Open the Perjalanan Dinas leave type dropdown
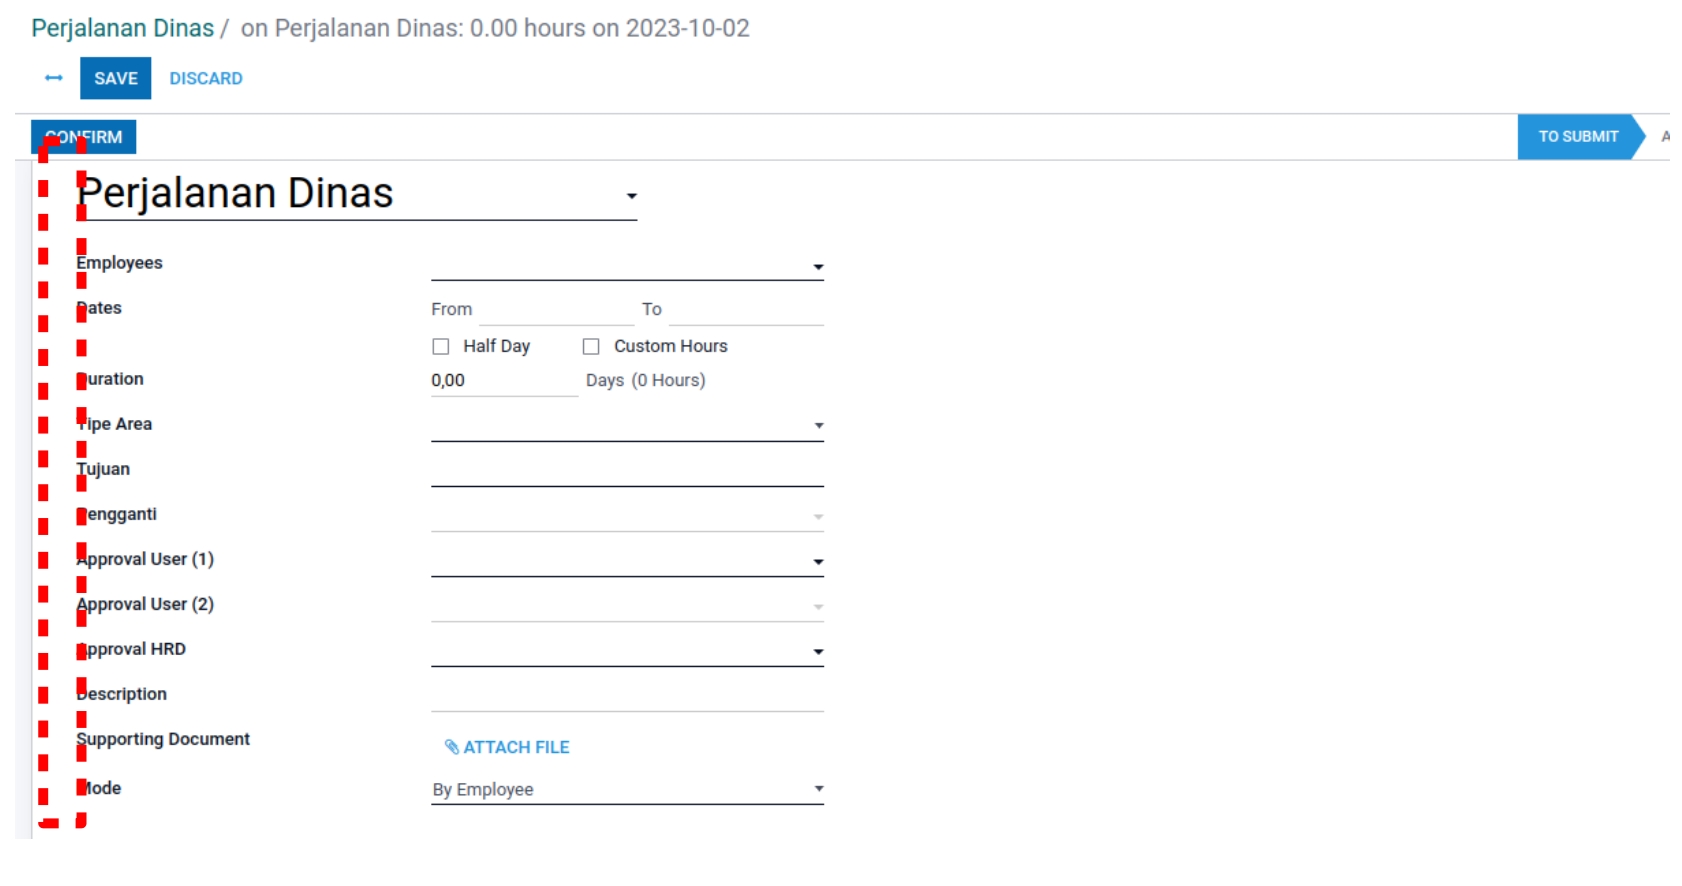Image resolution: width=1682 pixels, height=886 pixels. coord(631,196)
